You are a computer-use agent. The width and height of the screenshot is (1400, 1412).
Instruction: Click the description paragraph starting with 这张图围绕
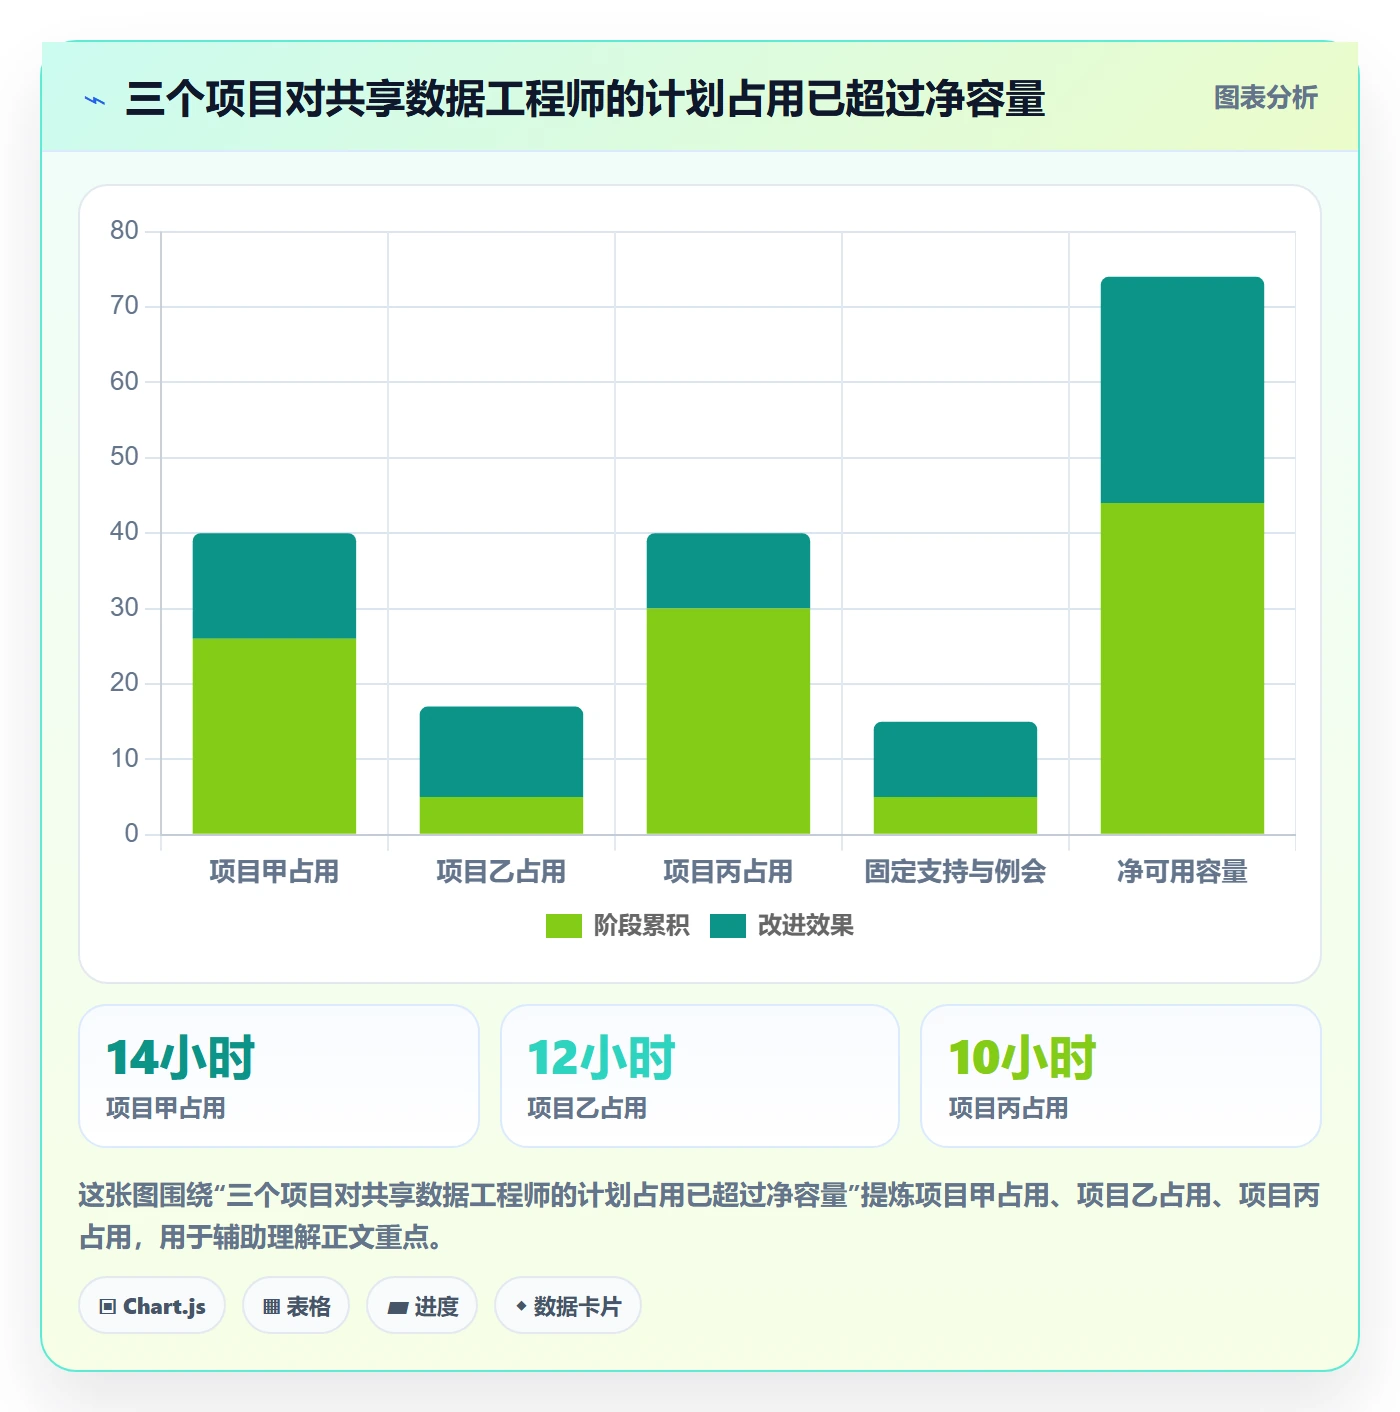700,1216
